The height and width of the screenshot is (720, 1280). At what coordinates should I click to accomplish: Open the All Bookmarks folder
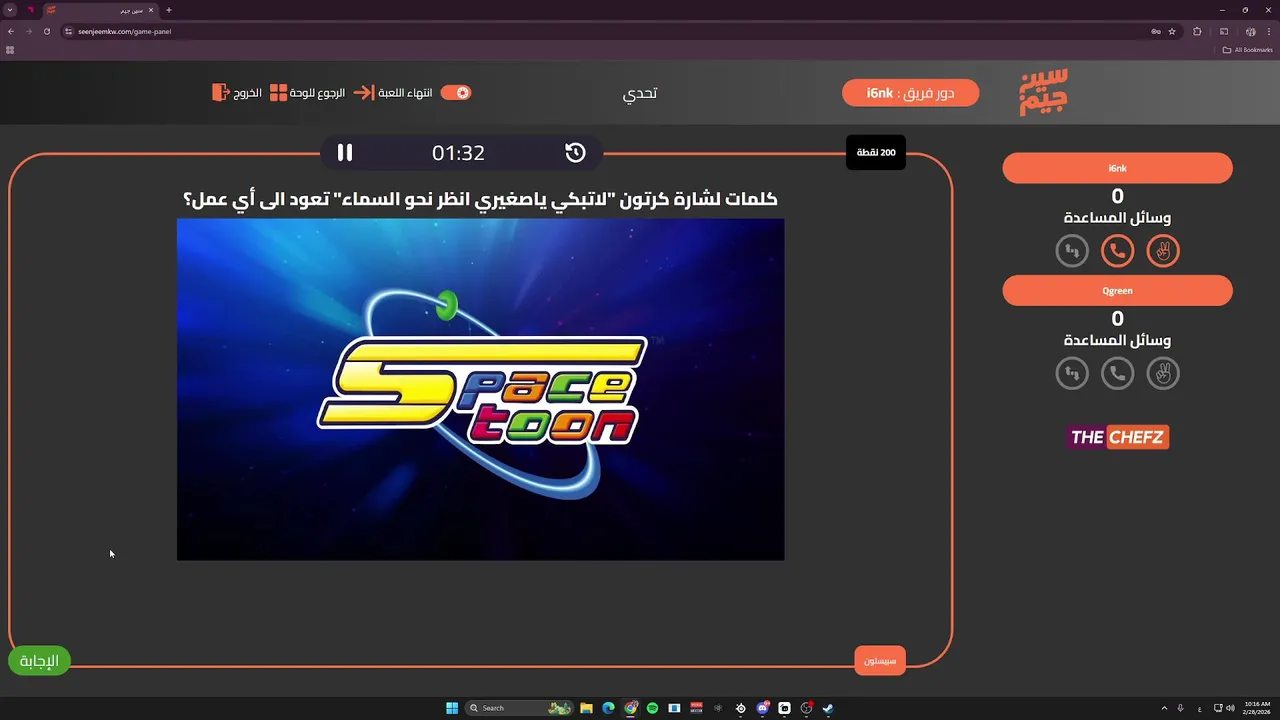(1247, 50)
